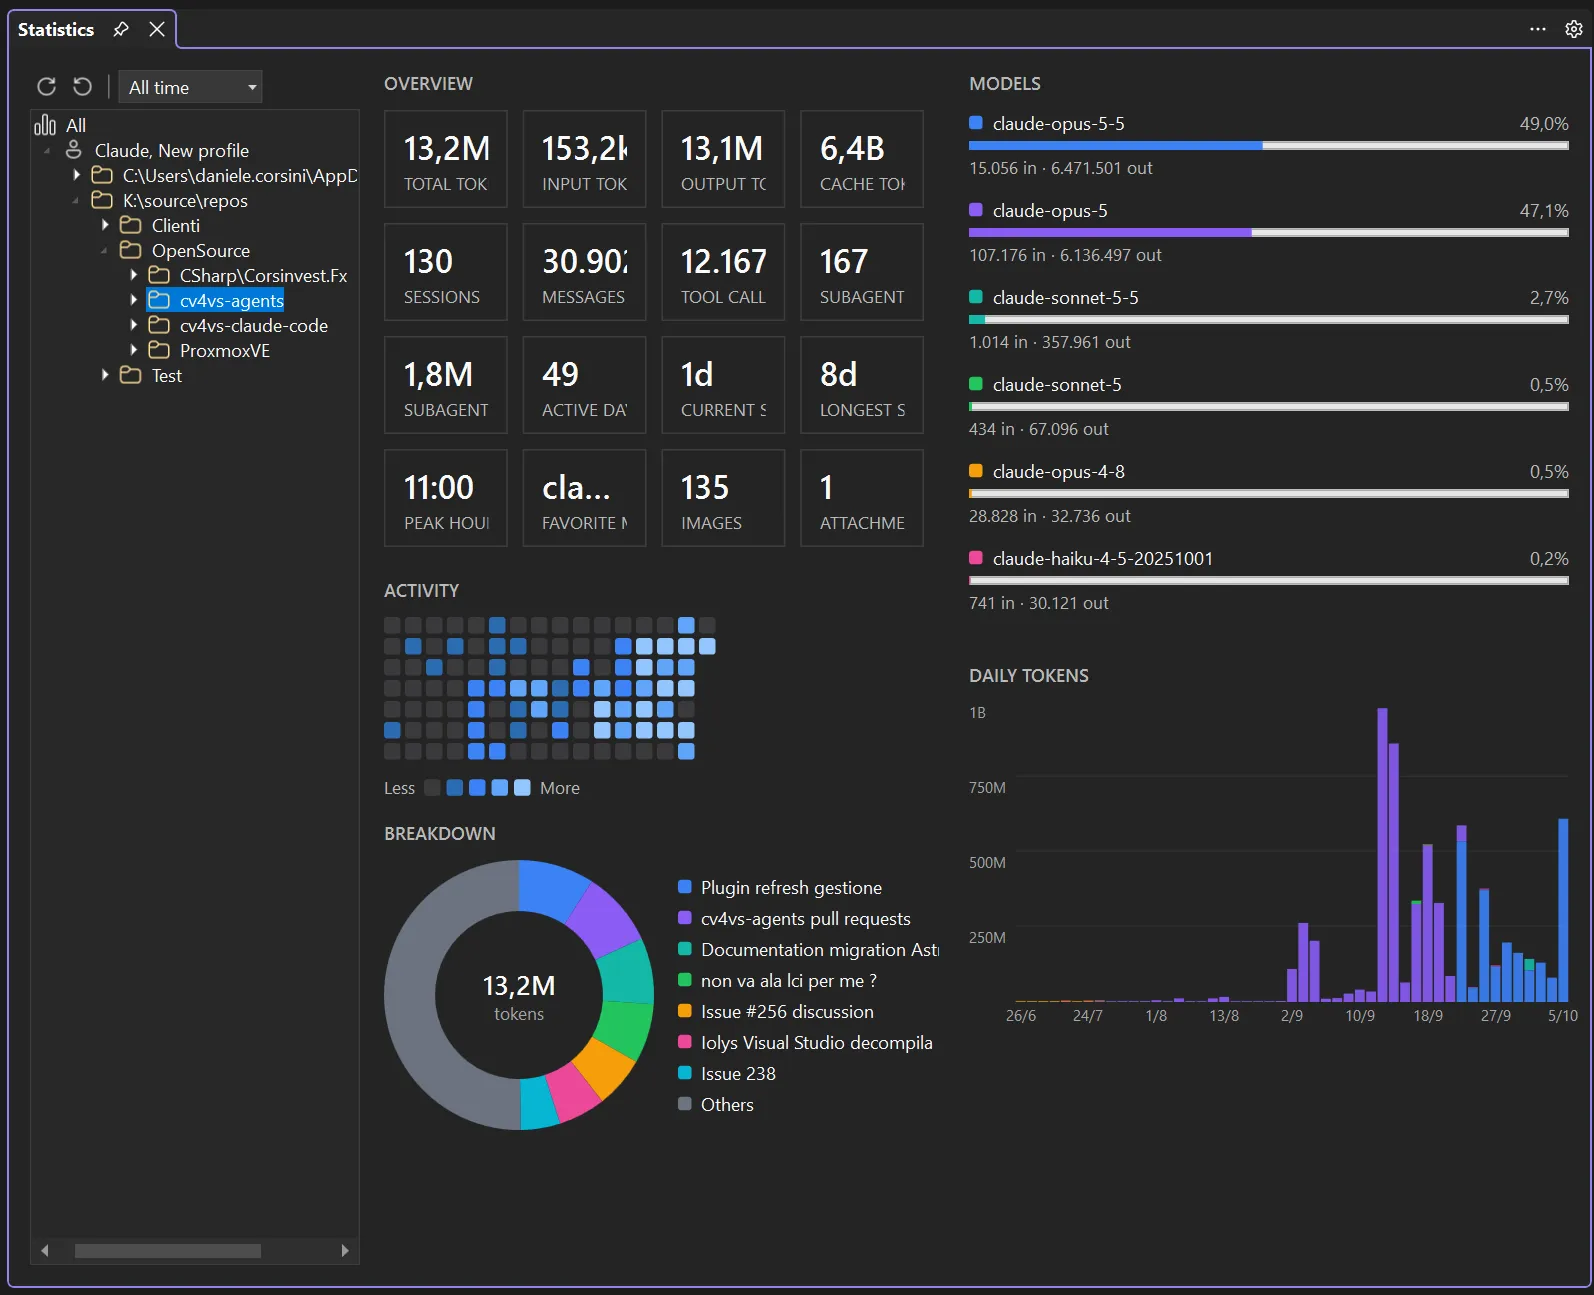Image resolution: width=1594 pixels, height=1295 pixels.
Task: Select the cv4vs-claude-code tree item
Action: [x=253, y=325]
